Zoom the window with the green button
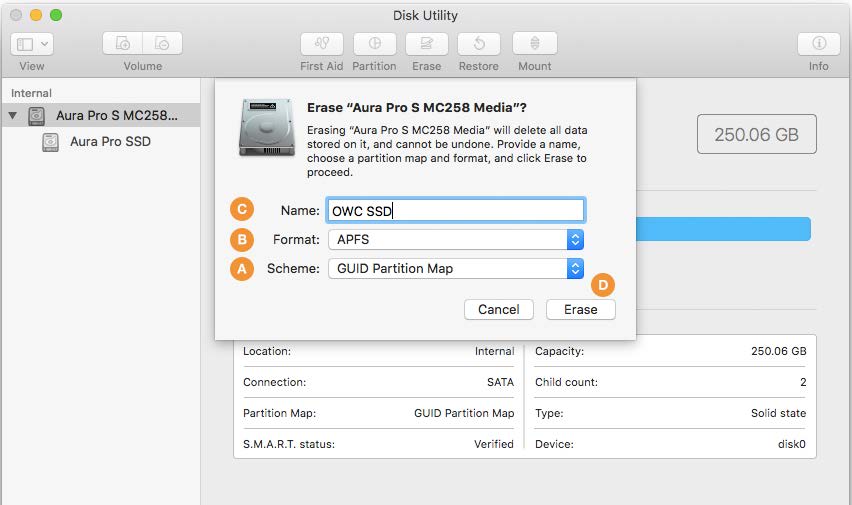852x505 pixels. click(x=56, y=15)
